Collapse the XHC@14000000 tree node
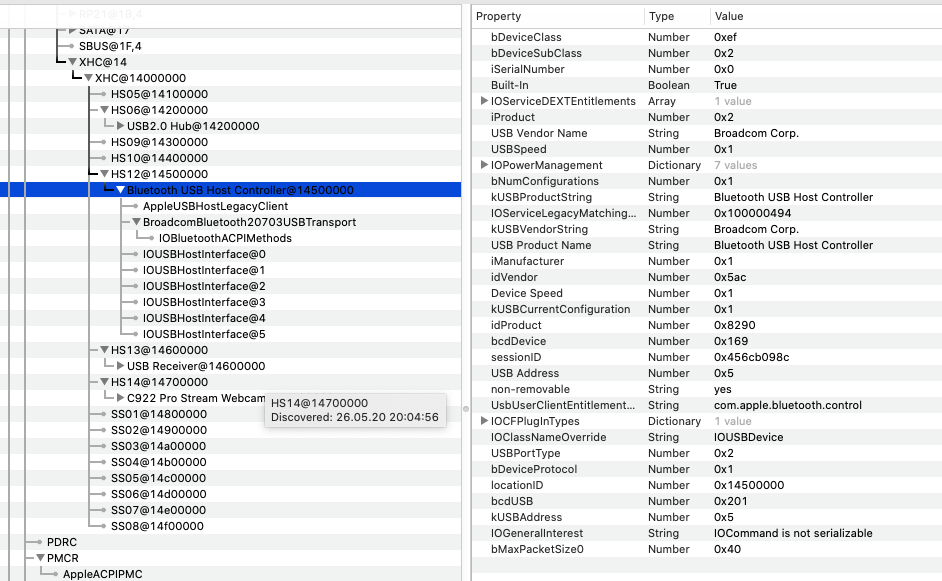 88,78
